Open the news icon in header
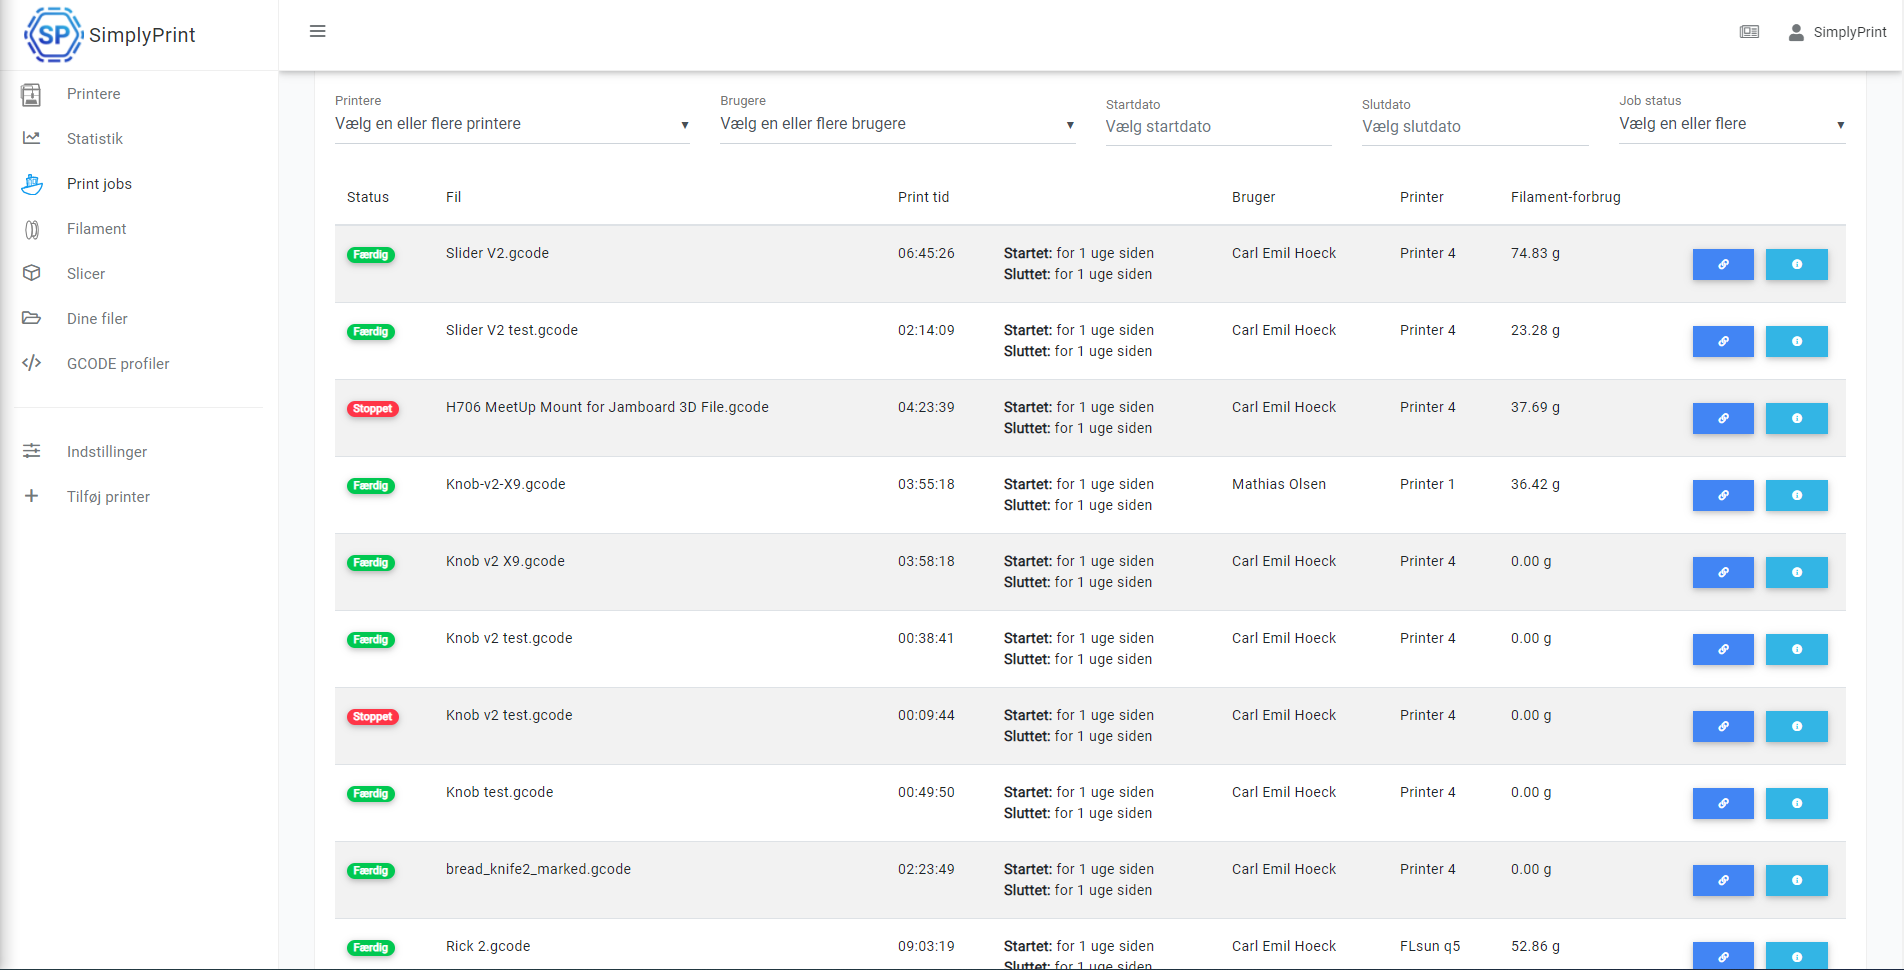Screen dimensions: 1904x970 pyautogui.click(x=1749, y=32)
